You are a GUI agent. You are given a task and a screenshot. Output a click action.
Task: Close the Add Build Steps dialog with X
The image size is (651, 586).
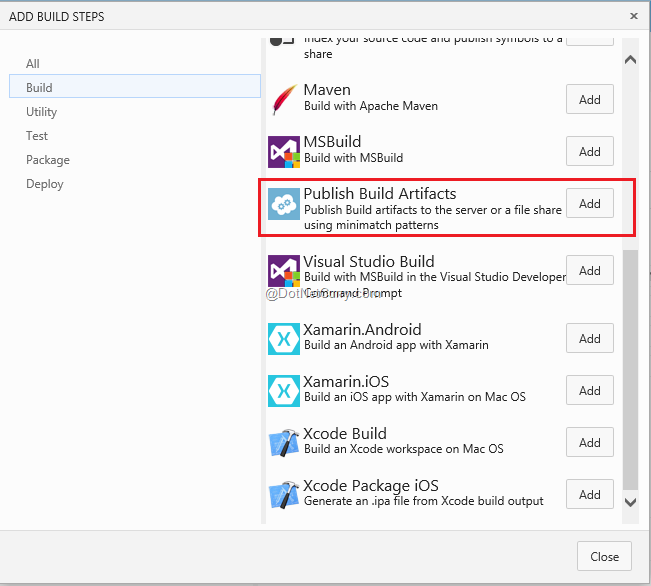coord(634,16)
